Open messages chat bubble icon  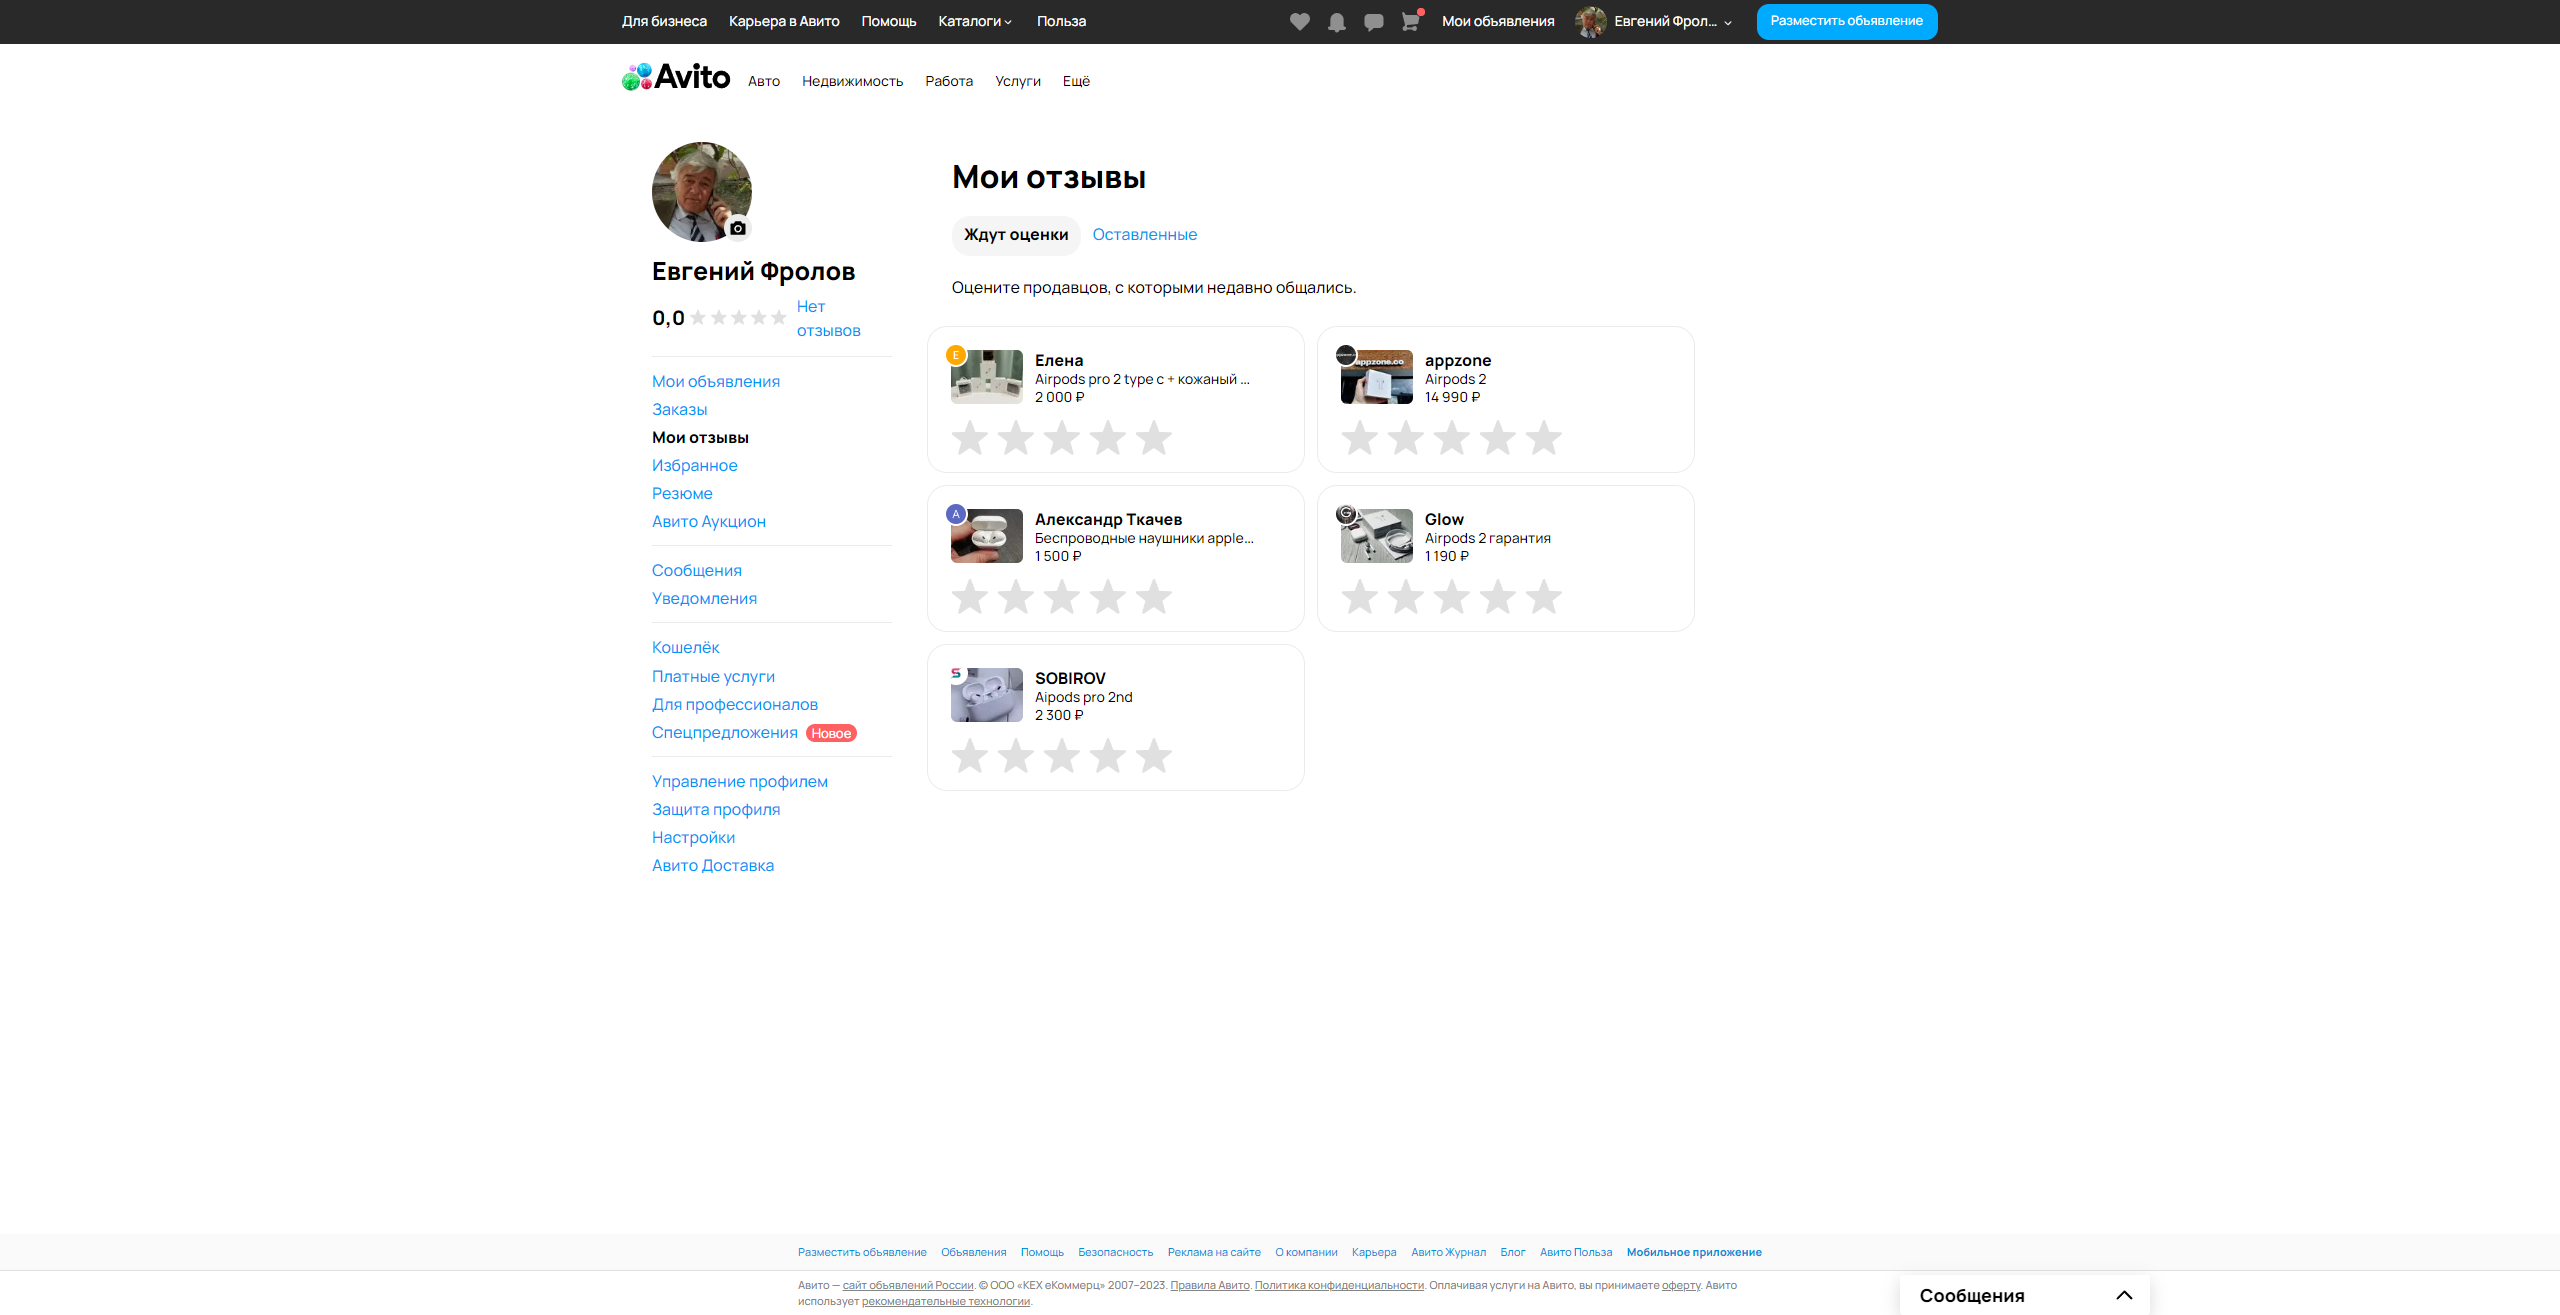tap(1373, 22)
